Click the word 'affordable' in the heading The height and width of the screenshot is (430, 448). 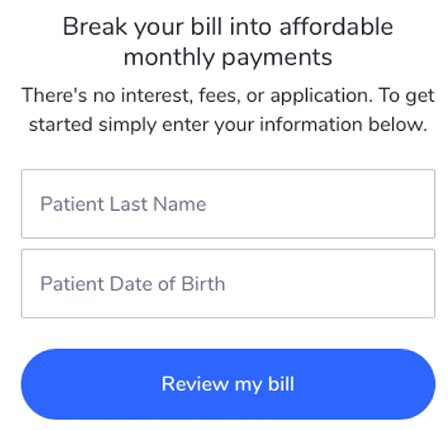tap(336, 27)
